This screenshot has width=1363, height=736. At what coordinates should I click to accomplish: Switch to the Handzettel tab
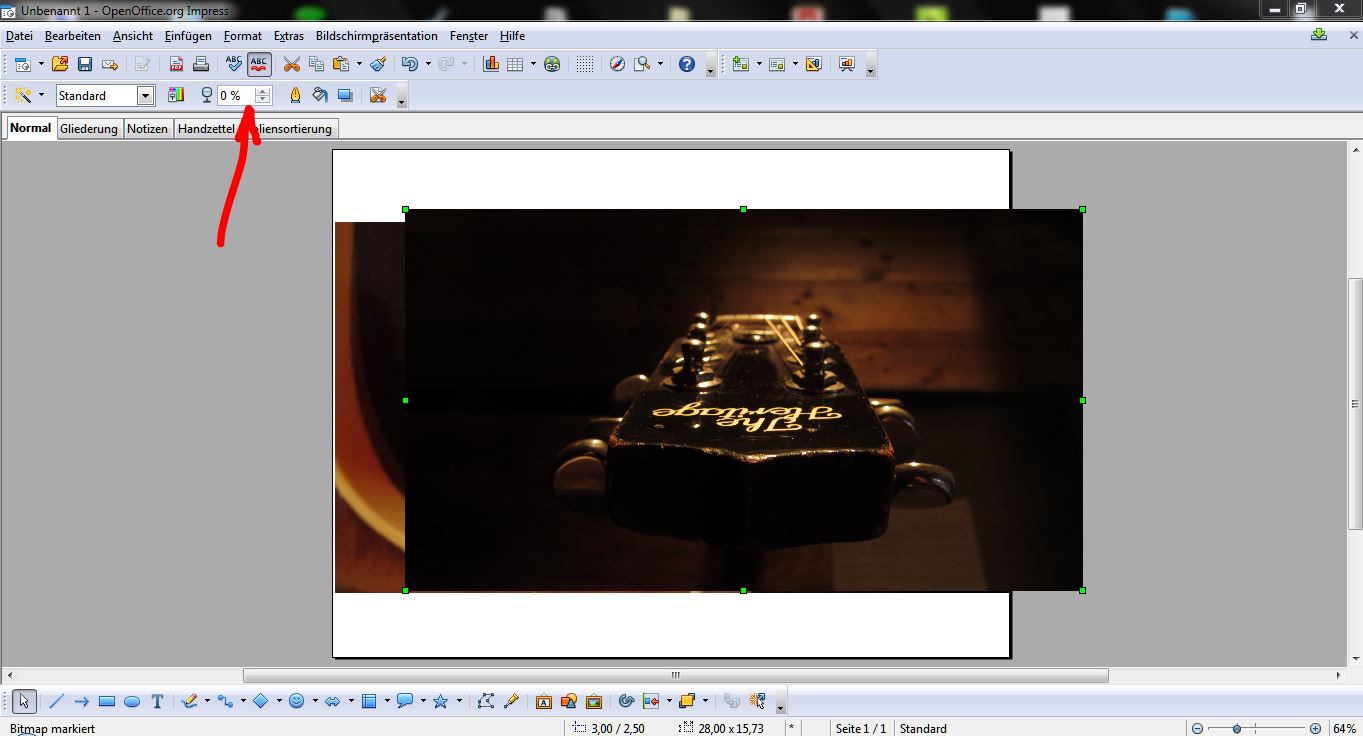tap(206, 129)
